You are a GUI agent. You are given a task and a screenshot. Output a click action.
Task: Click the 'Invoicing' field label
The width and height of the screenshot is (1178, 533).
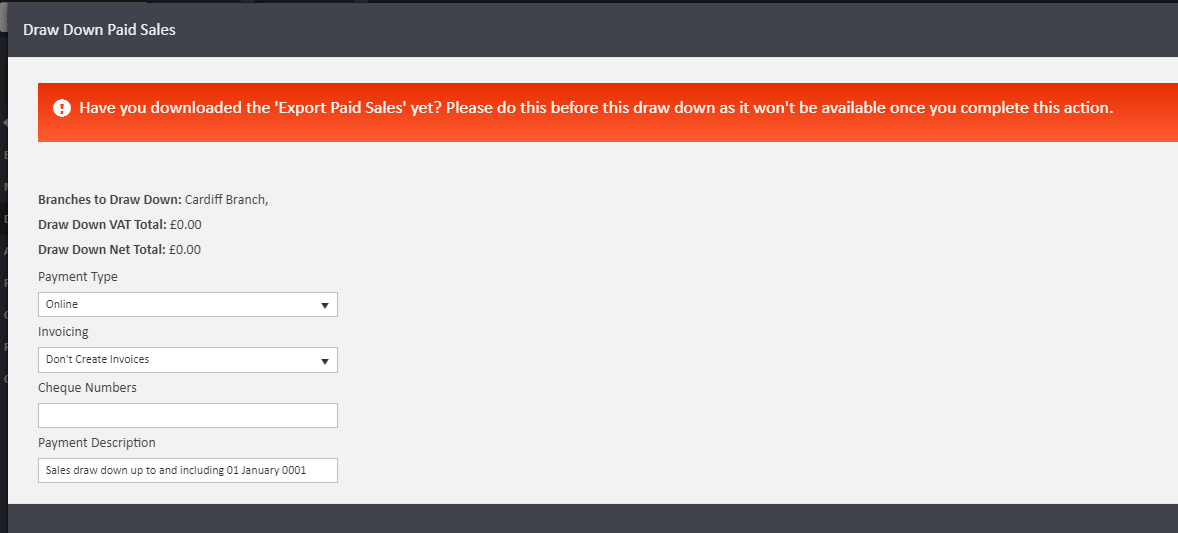point(63,332)
